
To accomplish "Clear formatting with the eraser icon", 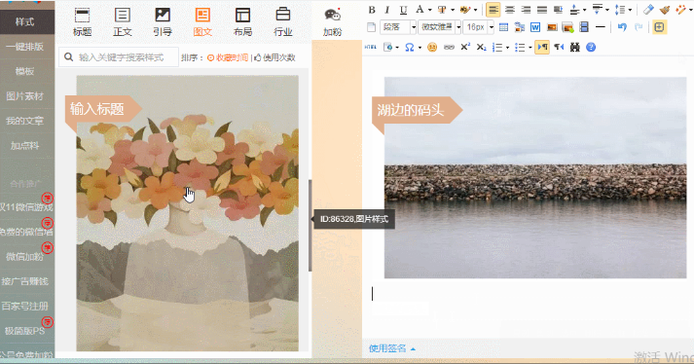I will tap(648, 9).
